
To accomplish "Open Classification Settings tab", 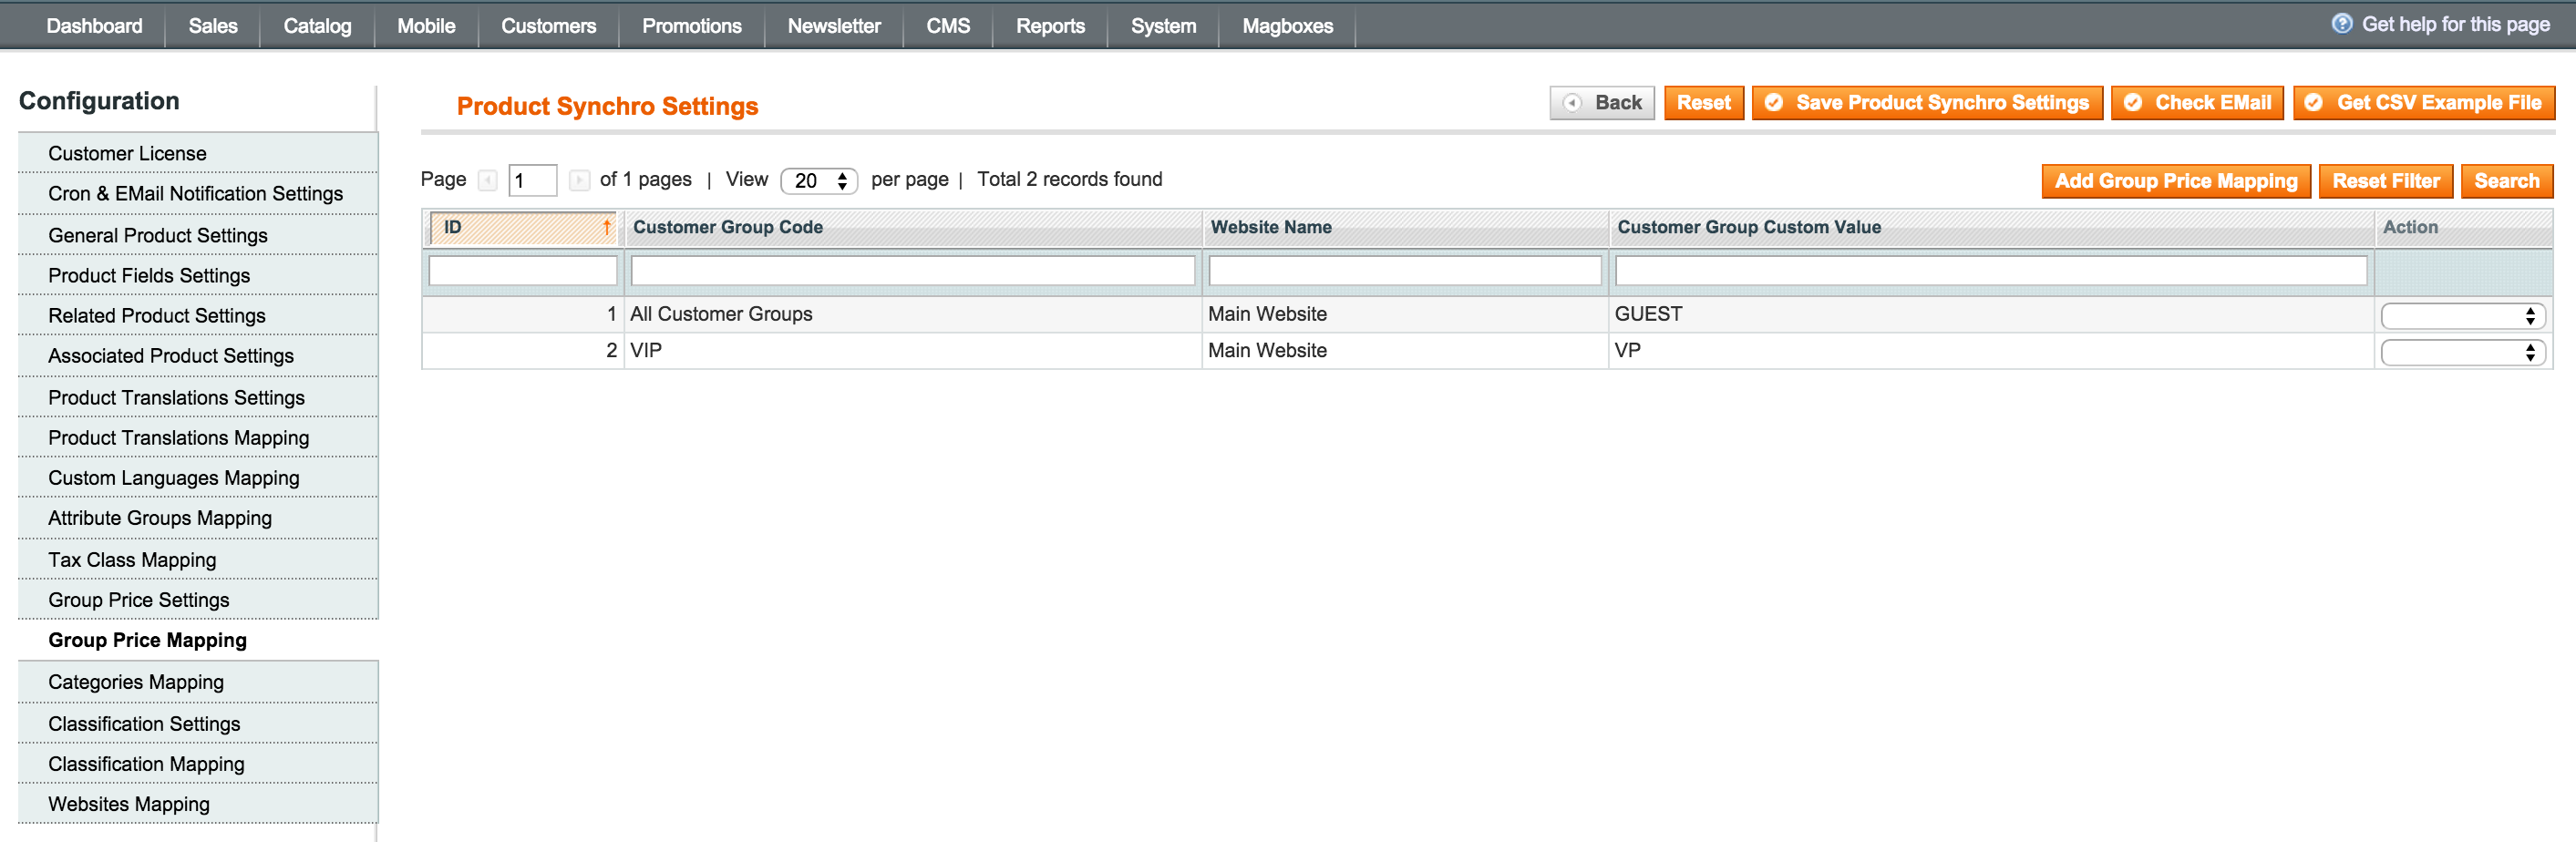I will coord(198,724).
